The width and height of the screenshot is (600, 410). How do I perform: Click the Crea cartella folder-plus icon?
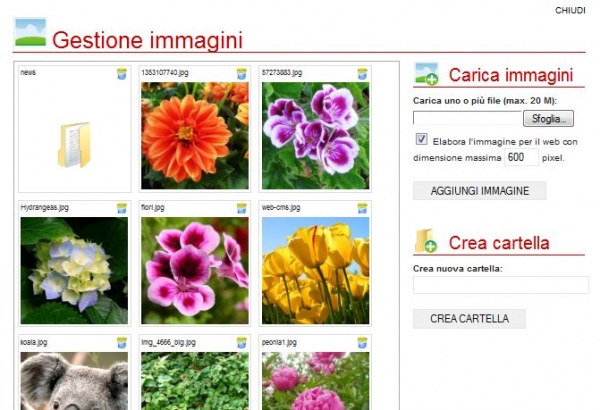pos(426,241)
